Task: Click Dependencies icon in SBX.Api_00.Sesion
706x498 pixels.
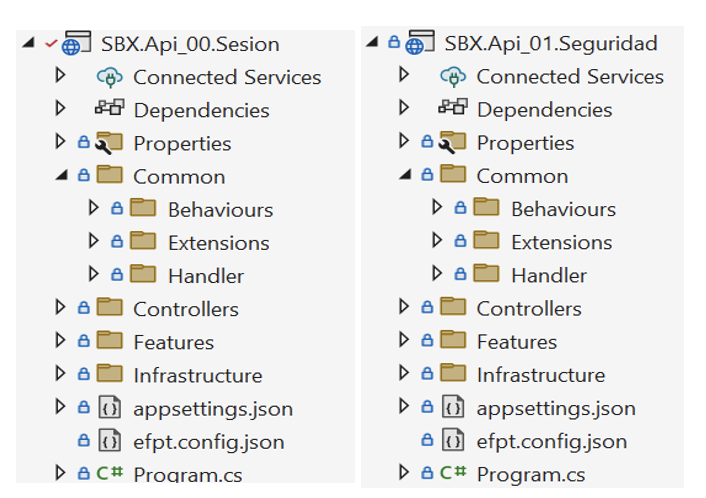Action: (109, 108)
